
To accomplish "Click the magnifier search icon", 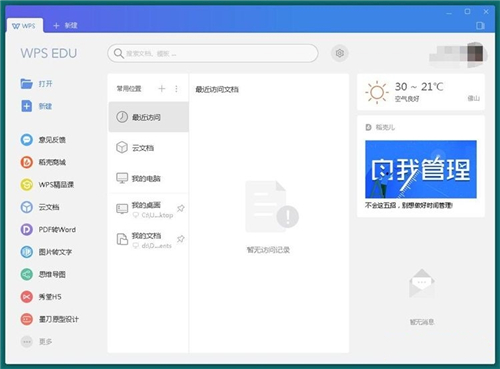I will 118,53.
